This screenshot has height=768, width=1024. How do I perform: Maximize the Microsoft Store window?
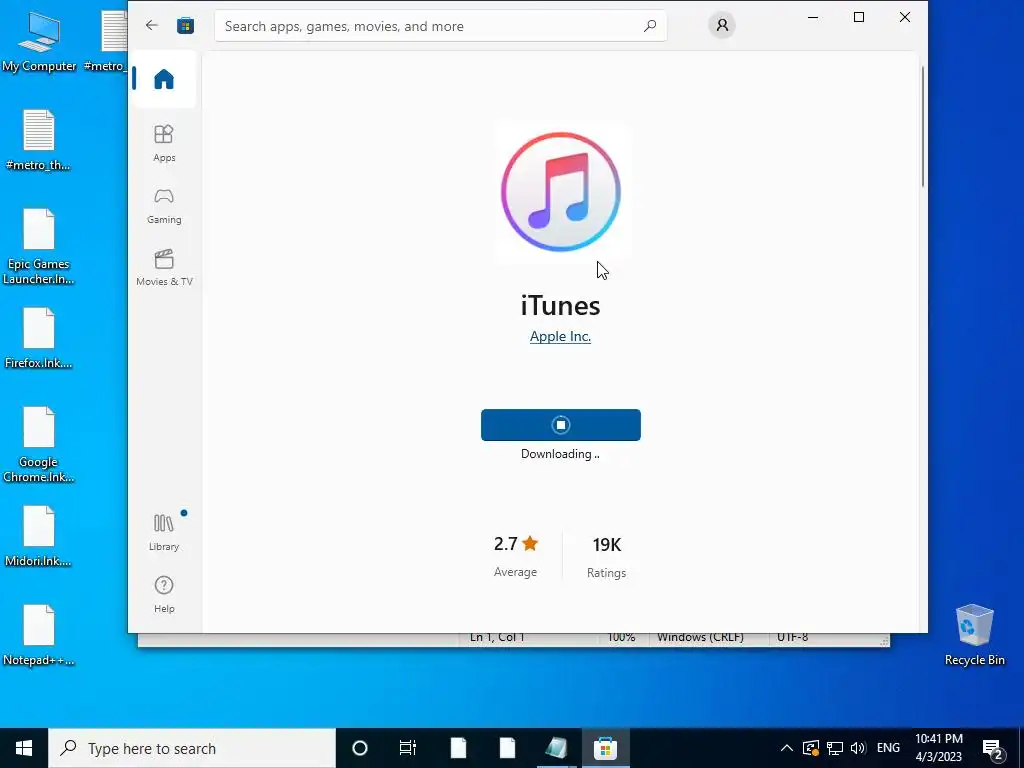pyautogui.click(x=859, y=17)
